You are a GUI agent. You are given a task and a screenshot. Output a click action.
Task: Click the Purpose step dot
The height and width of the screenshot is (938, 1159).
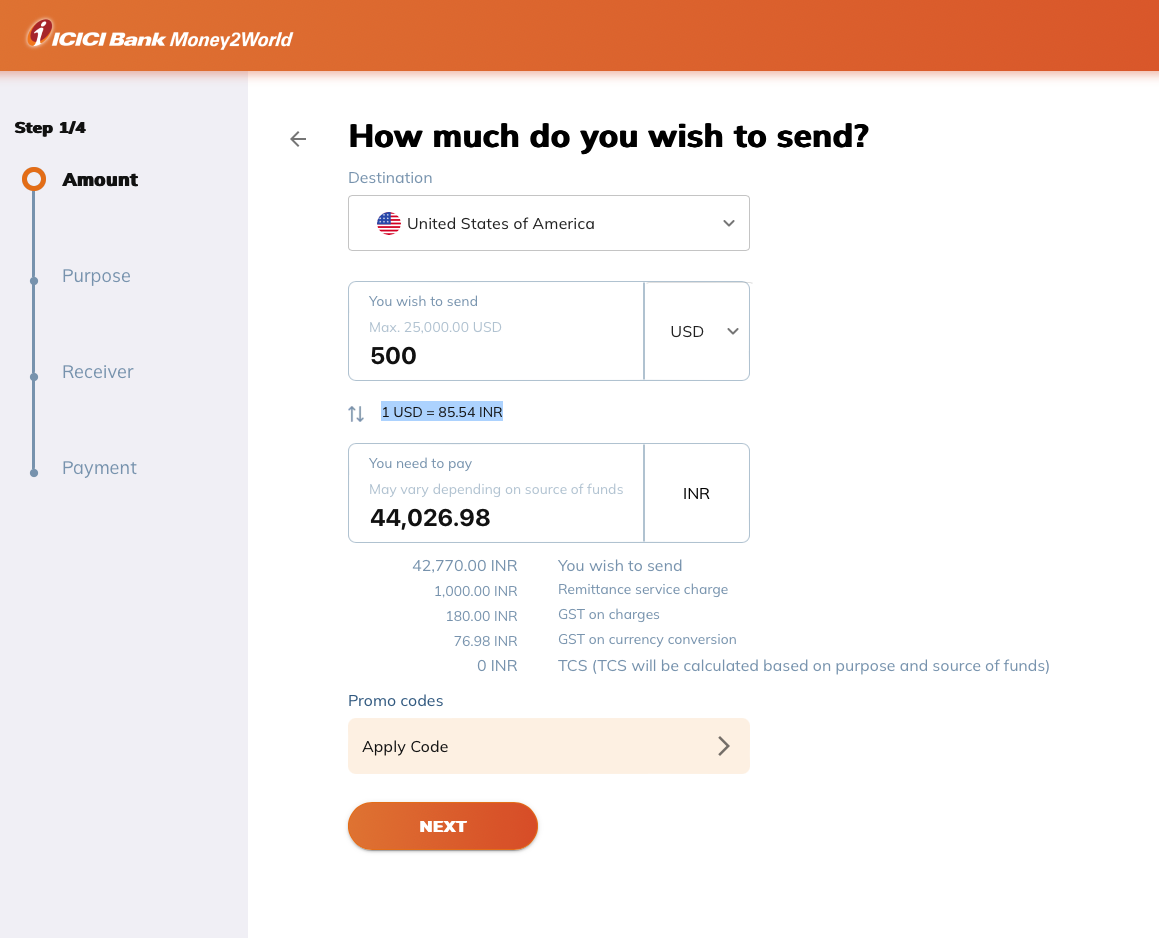tap(34, 281)
